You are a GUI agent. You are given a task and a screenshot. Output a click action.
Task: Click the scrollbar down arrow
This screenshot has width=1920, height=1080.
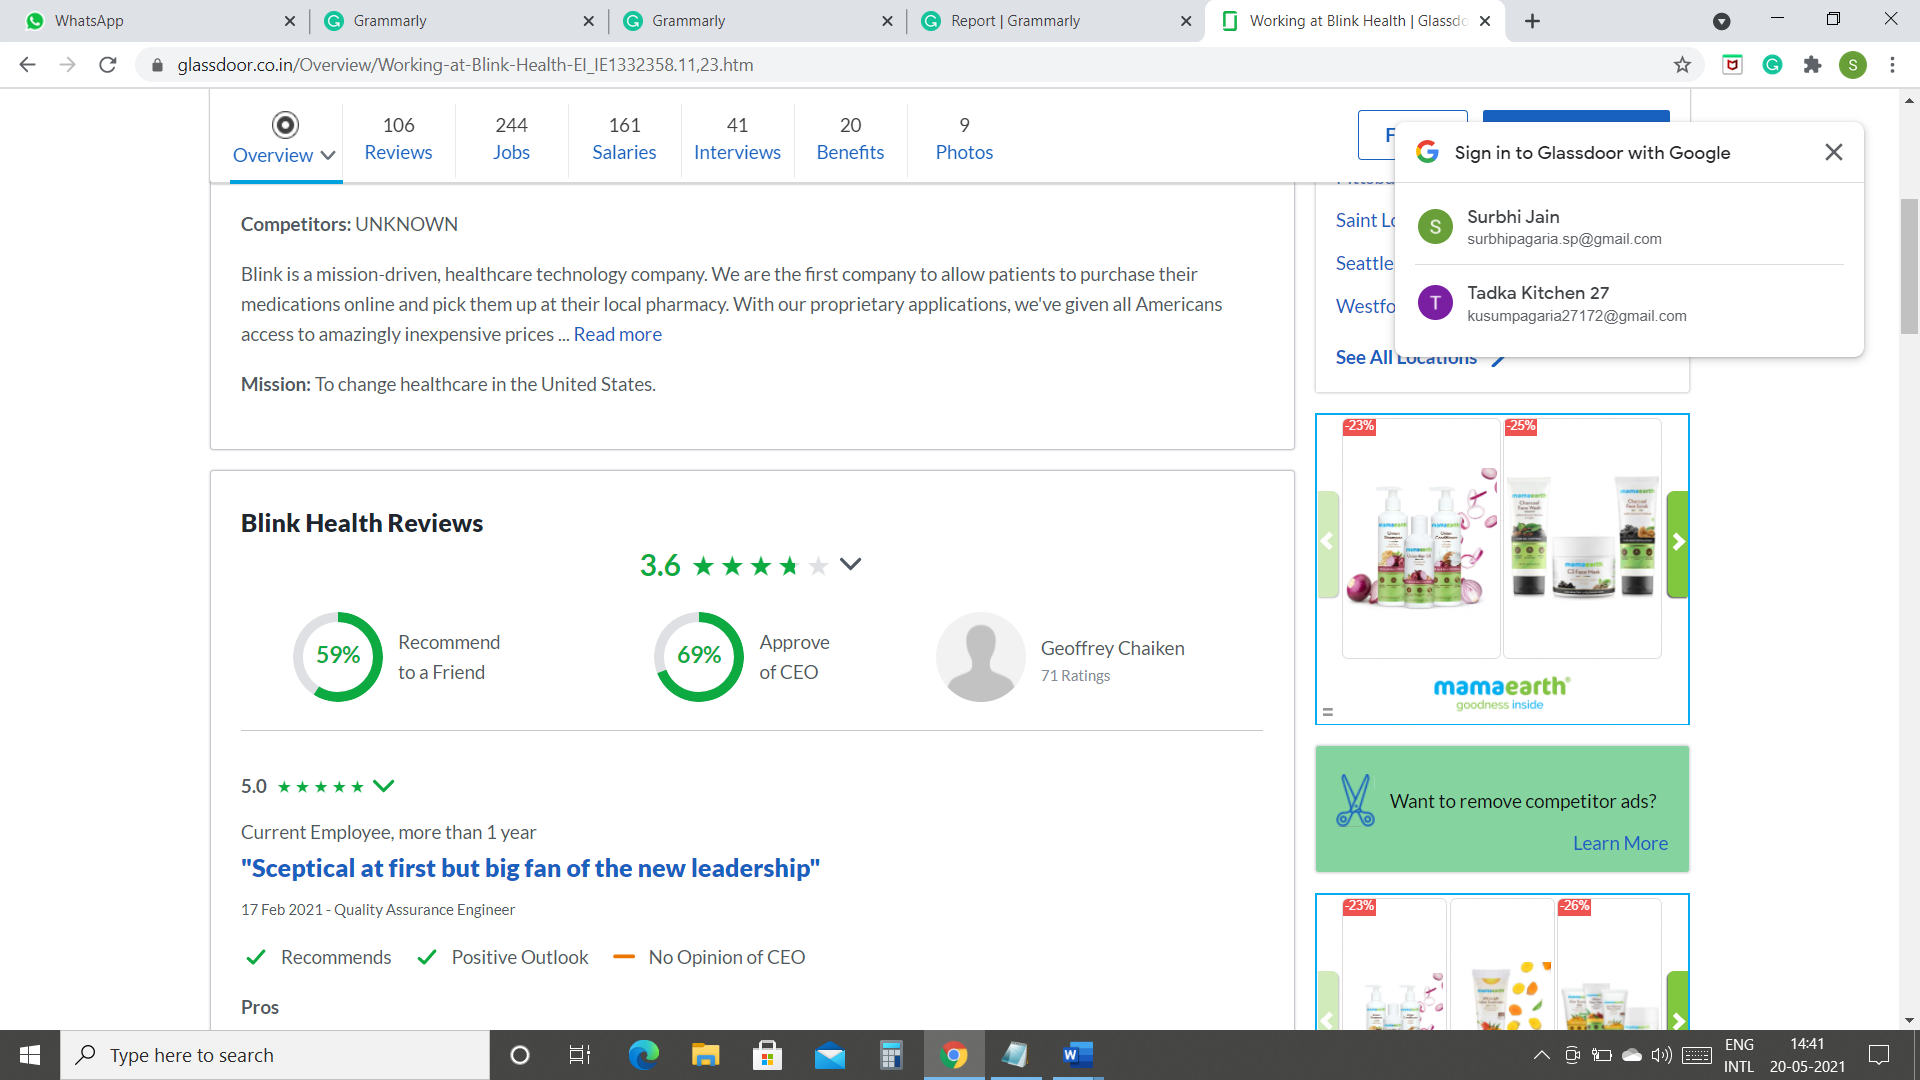point(1909,1020)
